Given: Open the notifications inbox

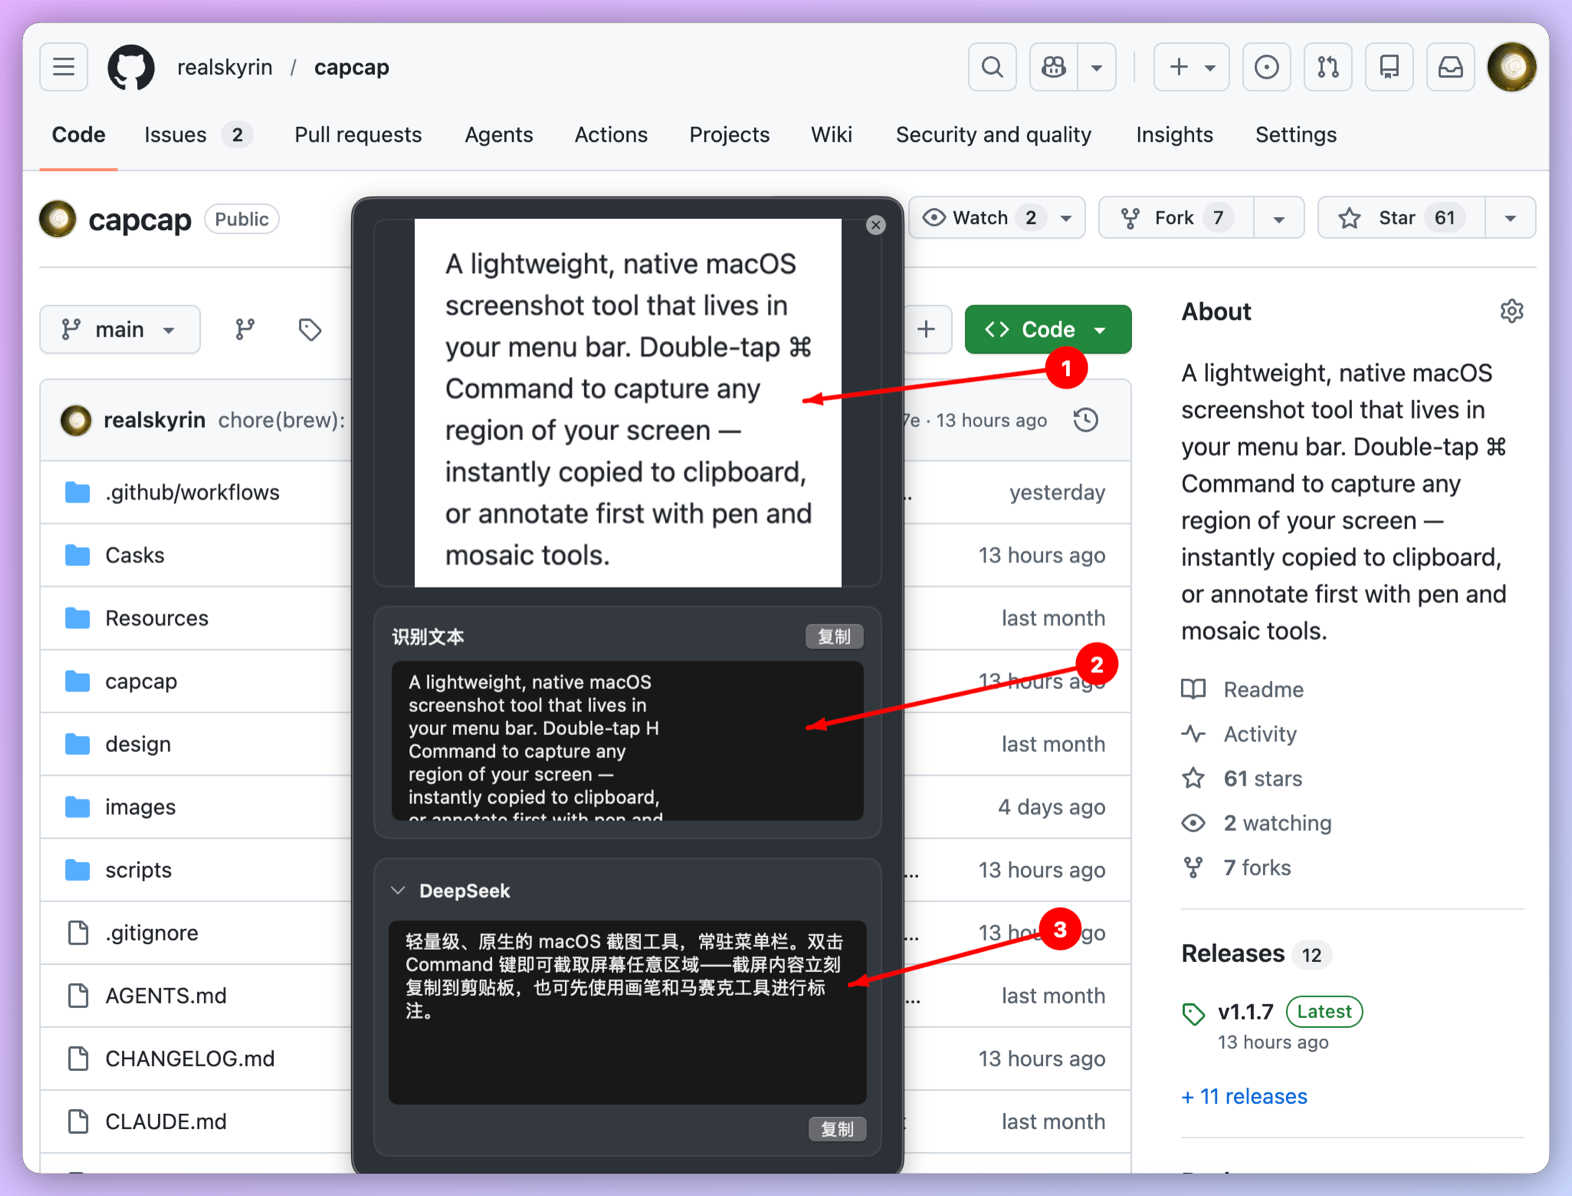Looking at the screenshot, I should pyautogui.click(x=1450, y=67).
